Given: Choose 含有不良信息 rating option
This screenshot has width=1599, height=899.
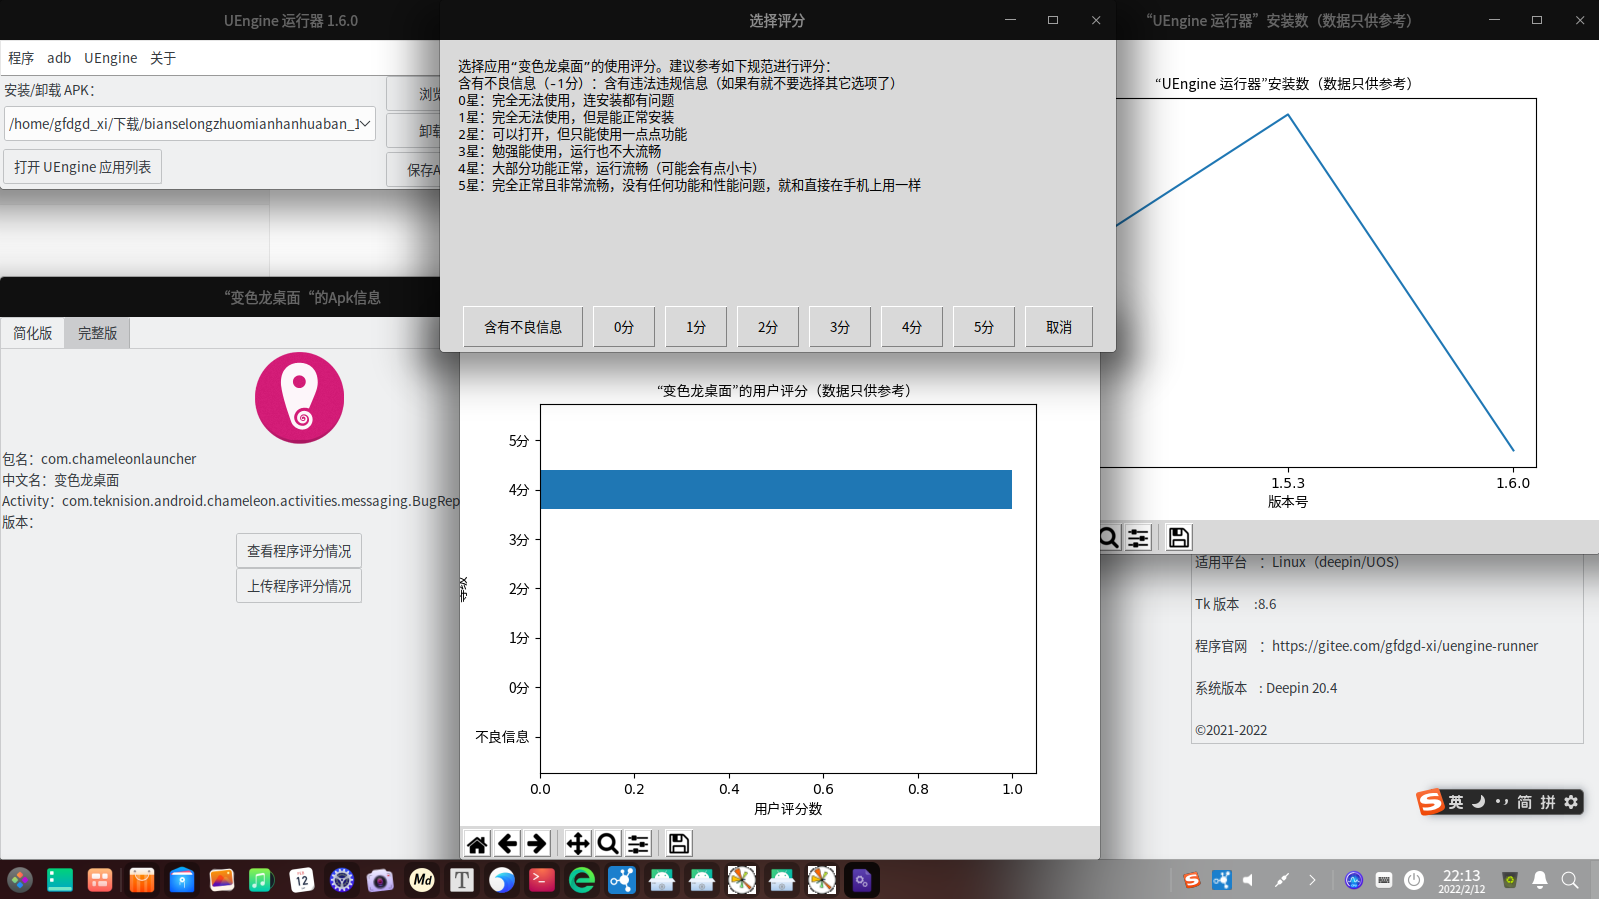Looking at the screenshot, I should pos(523,327).
